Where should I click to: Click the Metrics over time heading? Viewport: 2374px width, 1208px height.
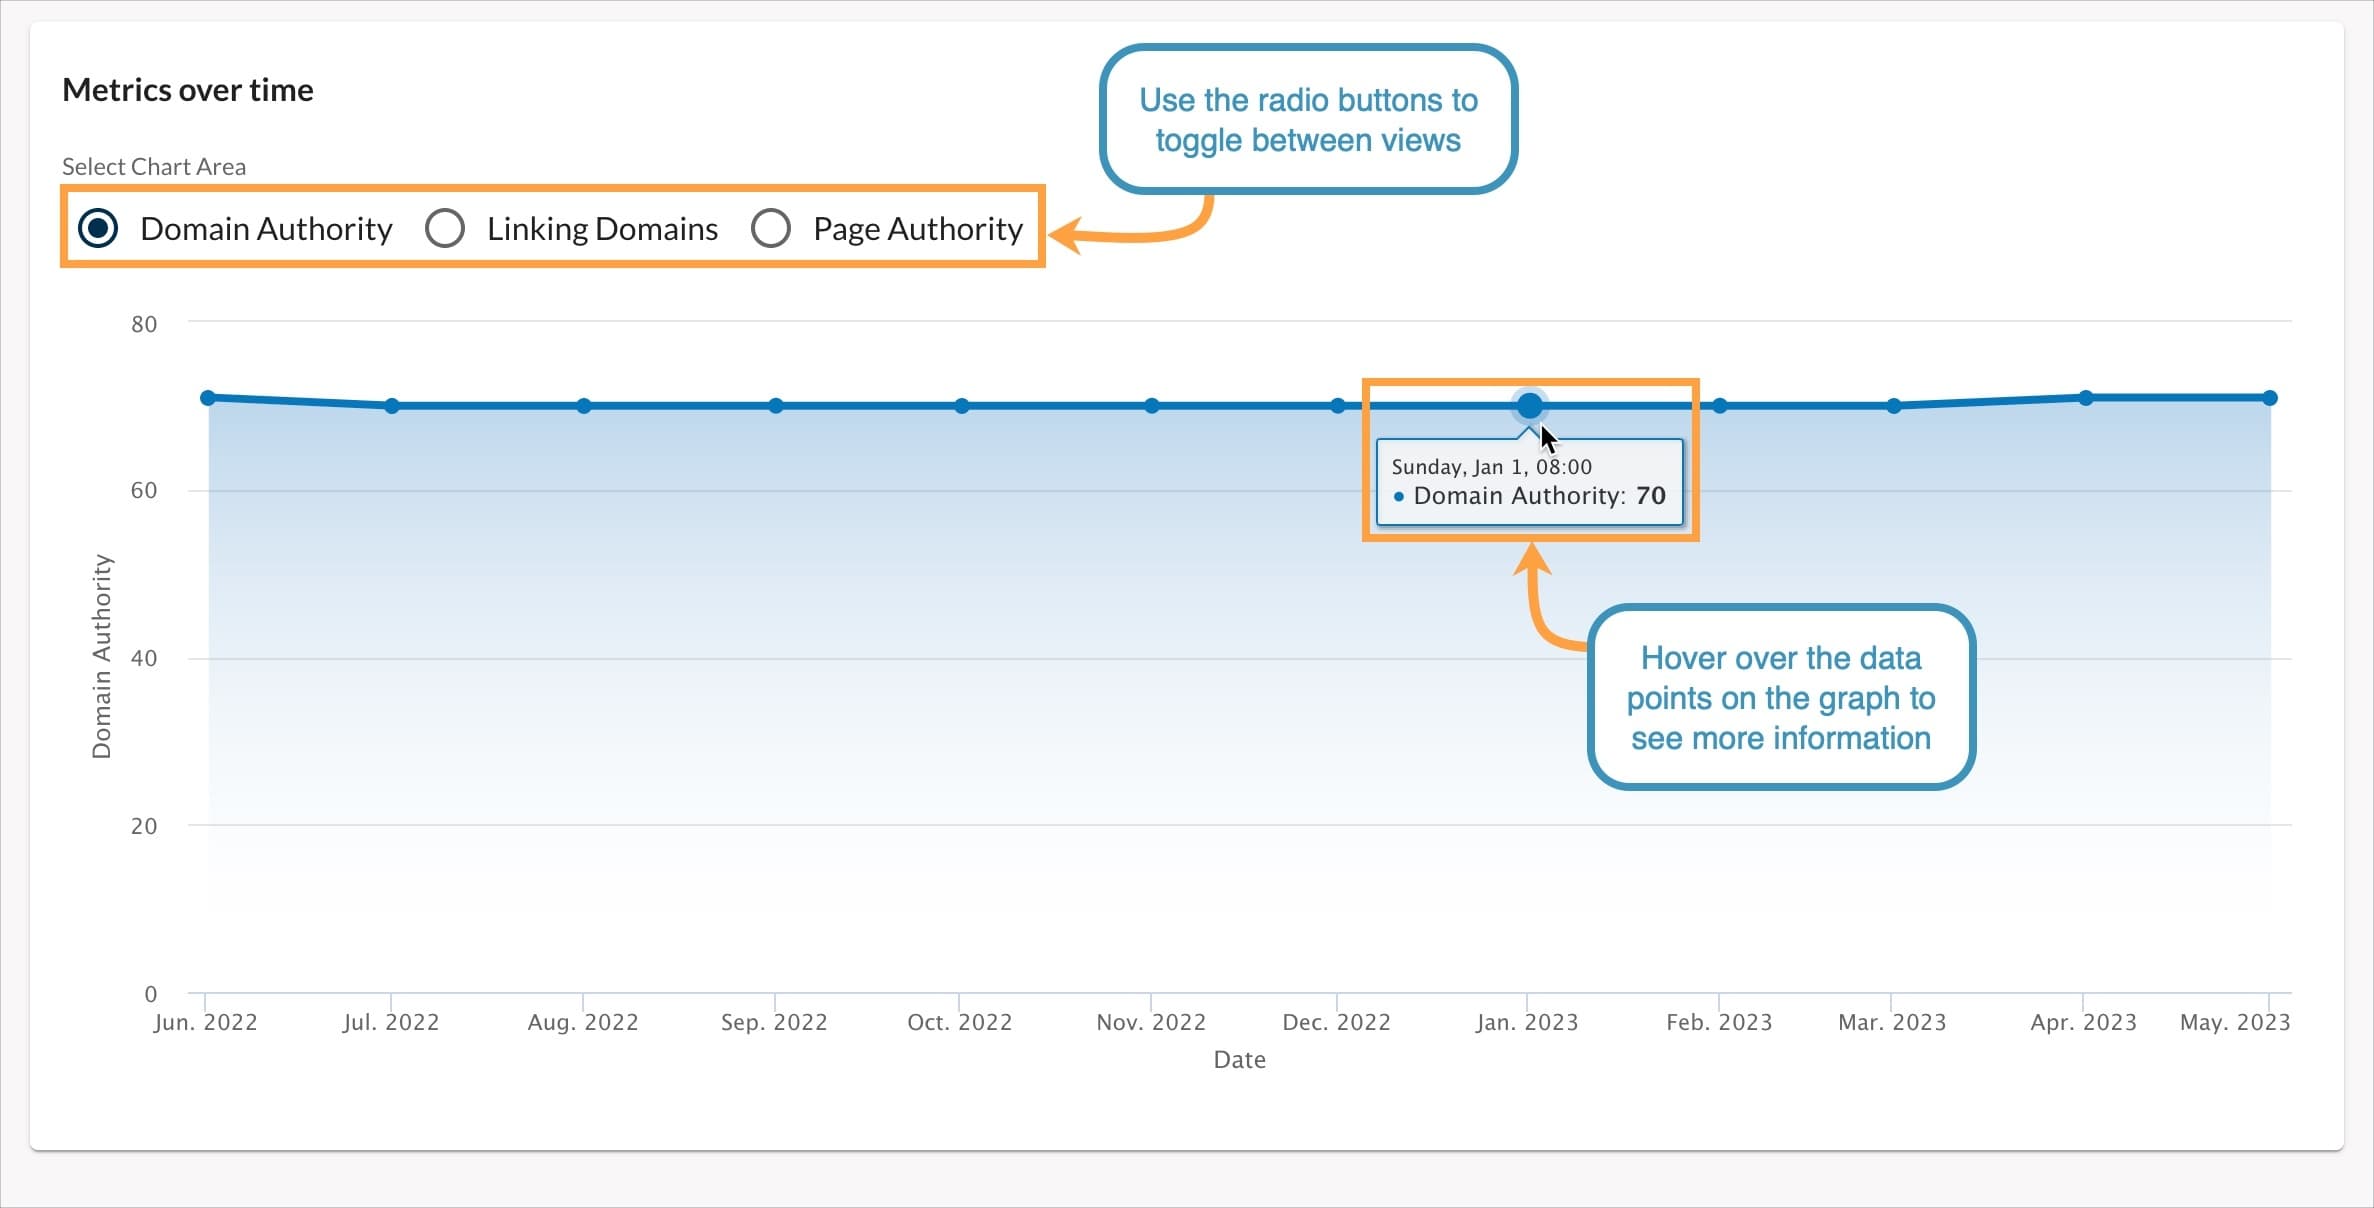[188, 89]
